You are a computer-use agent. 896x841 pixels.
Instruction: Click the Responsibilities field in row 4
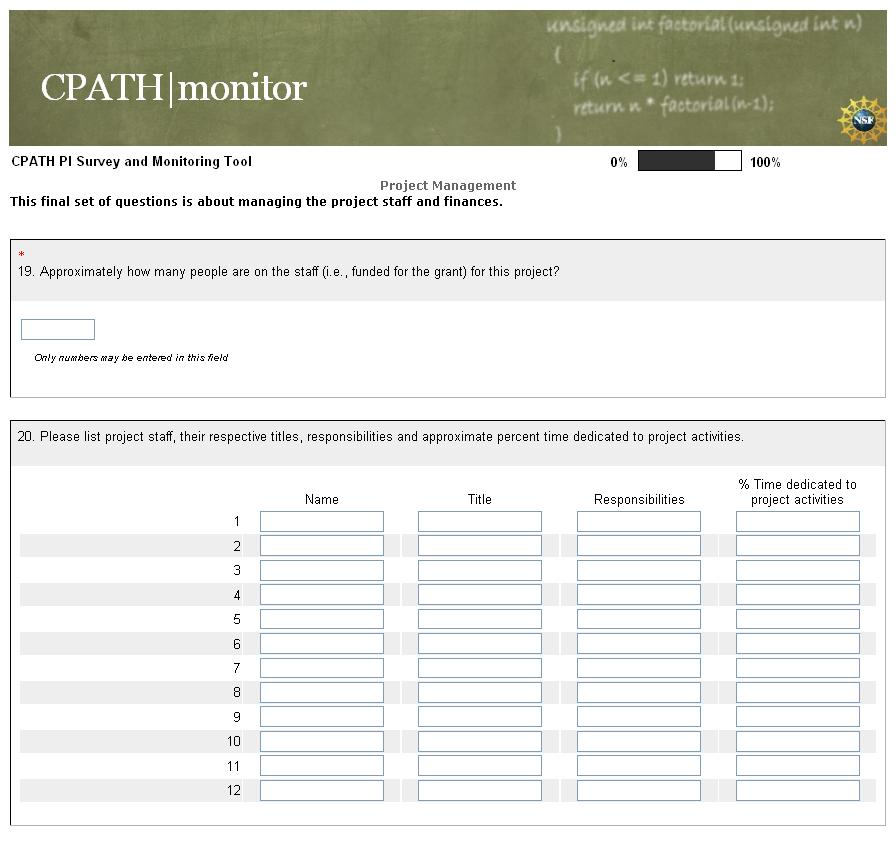639,595
